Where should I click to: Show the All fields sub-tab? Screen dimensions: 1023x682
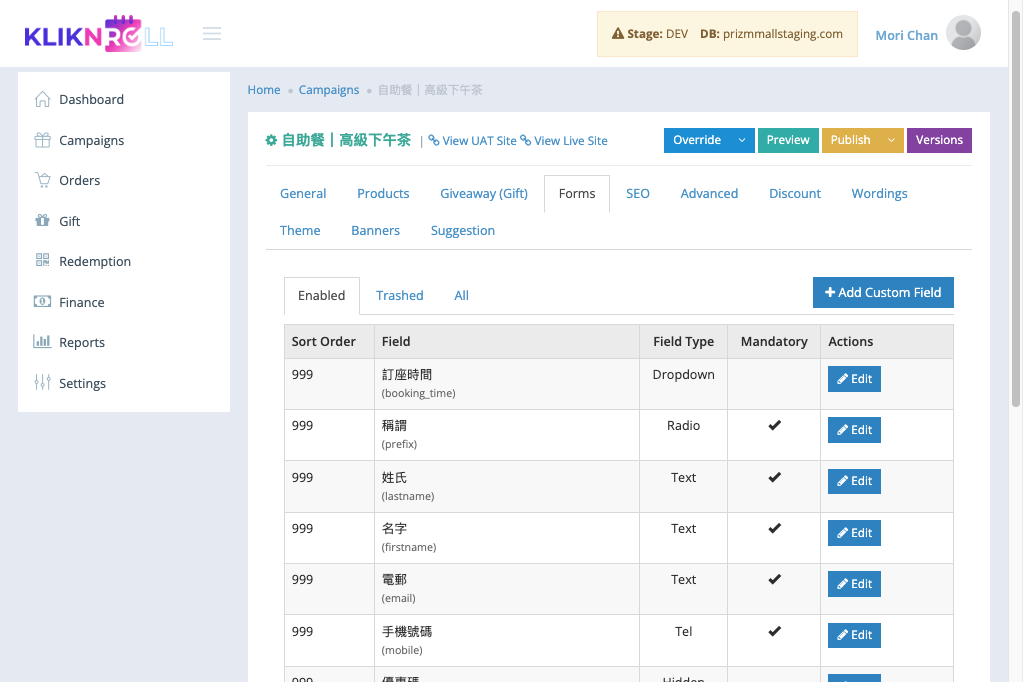click(461, 296)
